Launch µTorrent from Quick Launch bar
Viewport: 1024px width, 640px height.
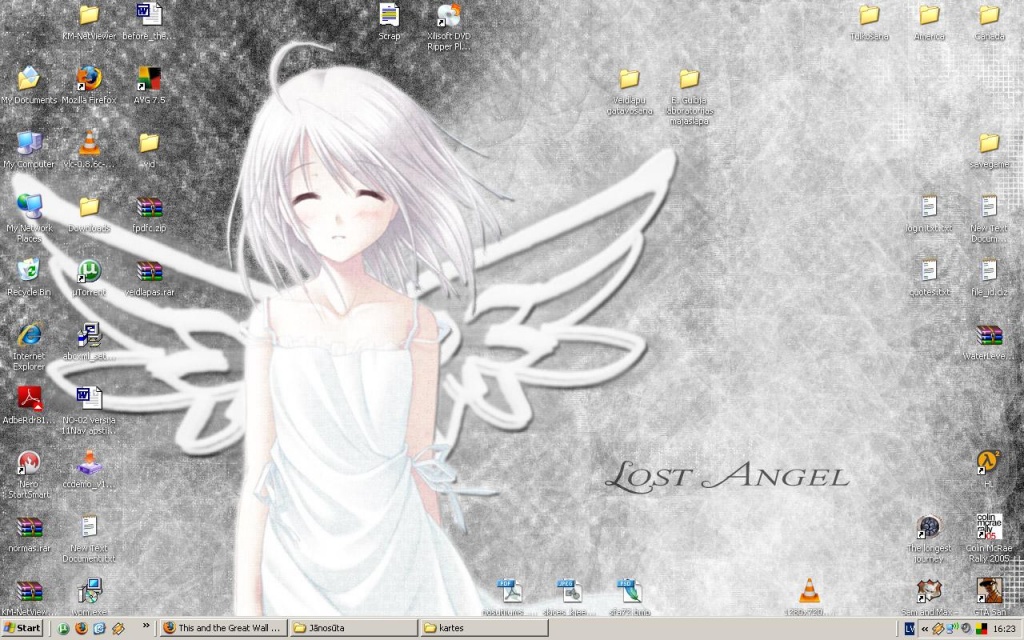(x=63, y=628)
